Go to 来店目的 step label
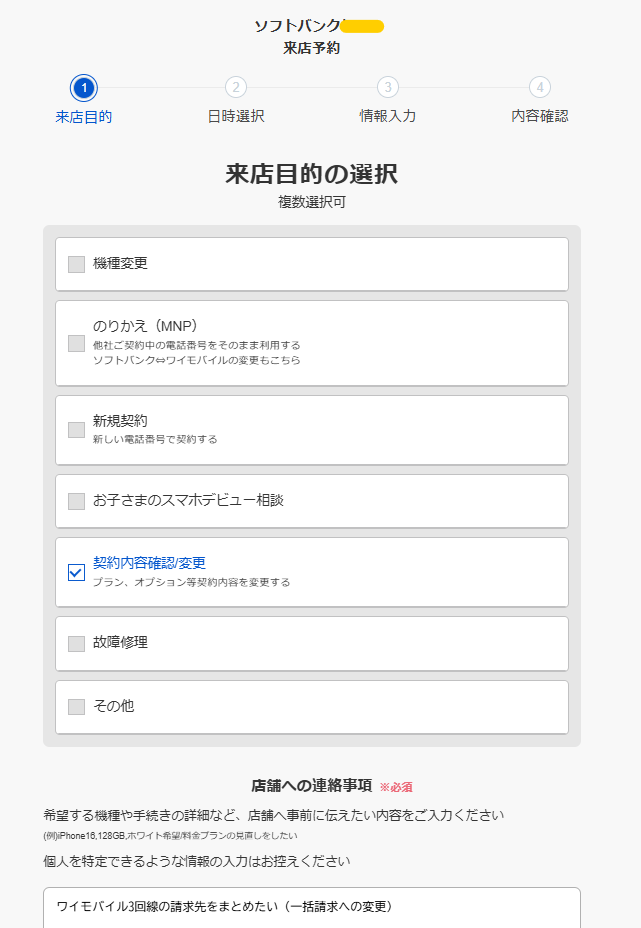Screen dimensions: 641x928 point(84,116)
